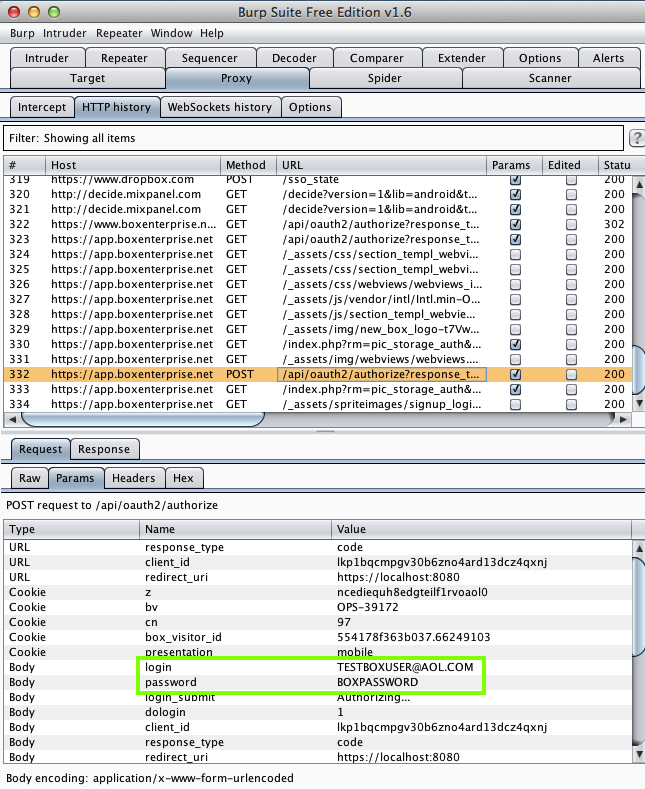Image resolution: width=645 pixels, height=789 pixels.
Task: Select history row 322 boxenterprise authorize
Action: pos(318,224)
